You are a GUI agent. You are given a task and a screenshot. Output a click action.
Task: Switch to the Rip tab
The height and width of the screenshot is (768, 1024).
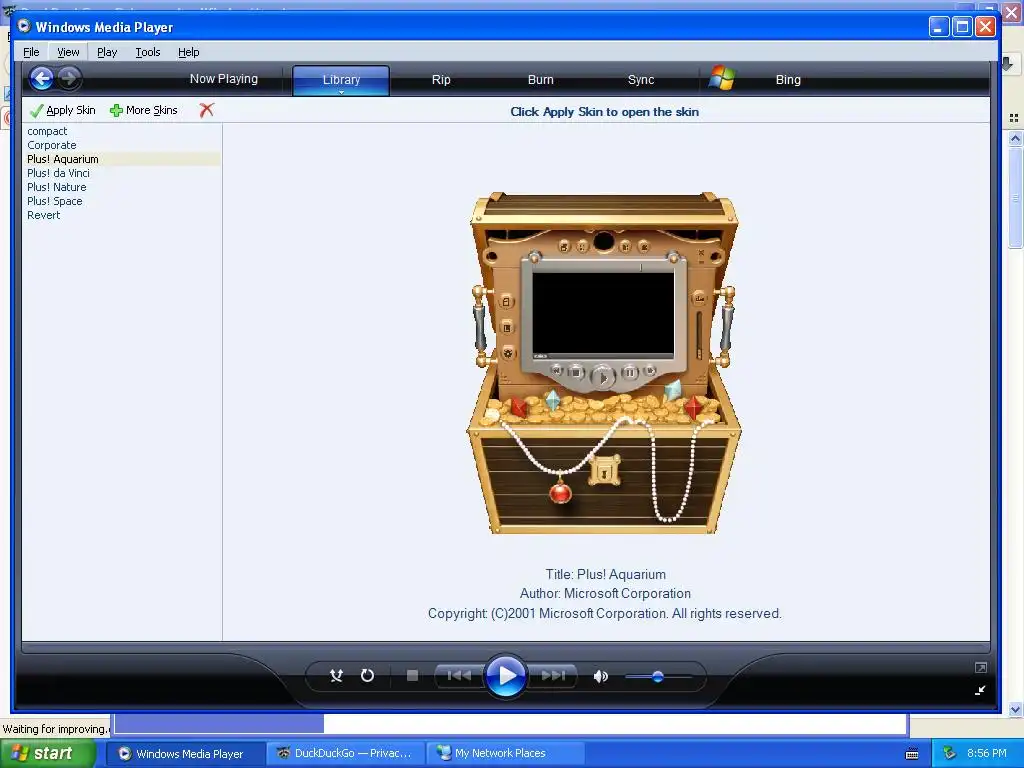pos(441,80)
